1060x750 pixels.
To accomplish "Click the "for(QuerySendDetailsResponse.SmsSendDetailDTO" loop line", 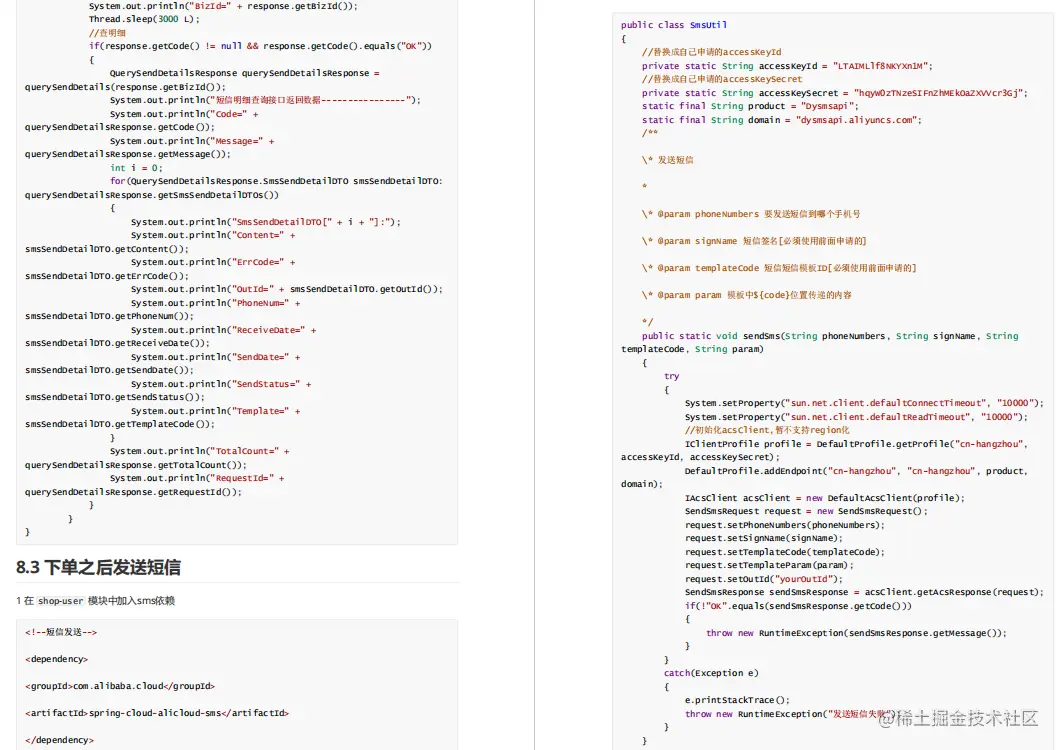I will tap(276, 181).
